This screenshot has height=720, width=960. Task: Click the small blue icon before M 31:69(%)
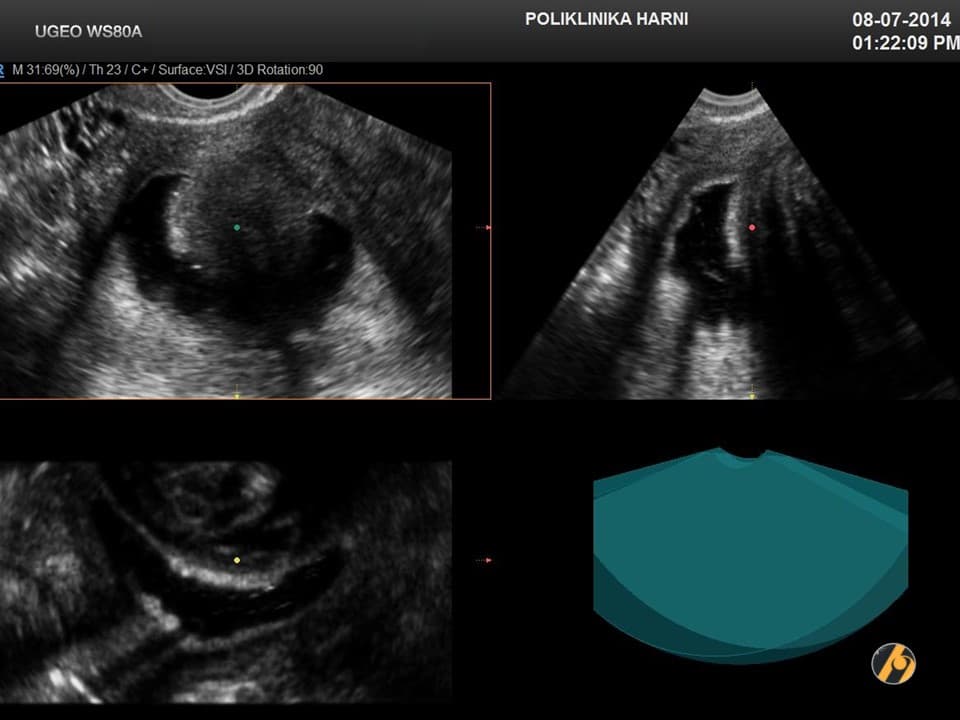click(4, 70)
